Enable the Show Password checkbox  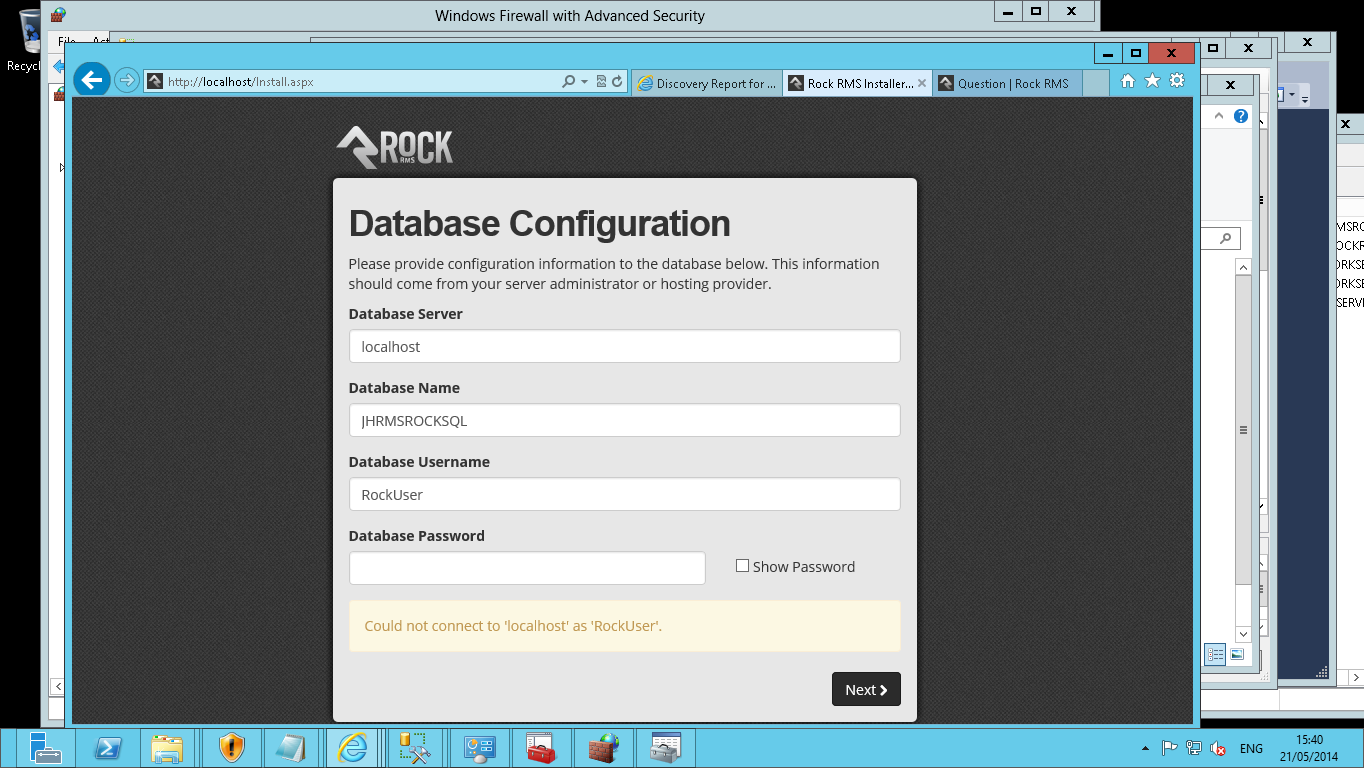(x=742, y=566)
